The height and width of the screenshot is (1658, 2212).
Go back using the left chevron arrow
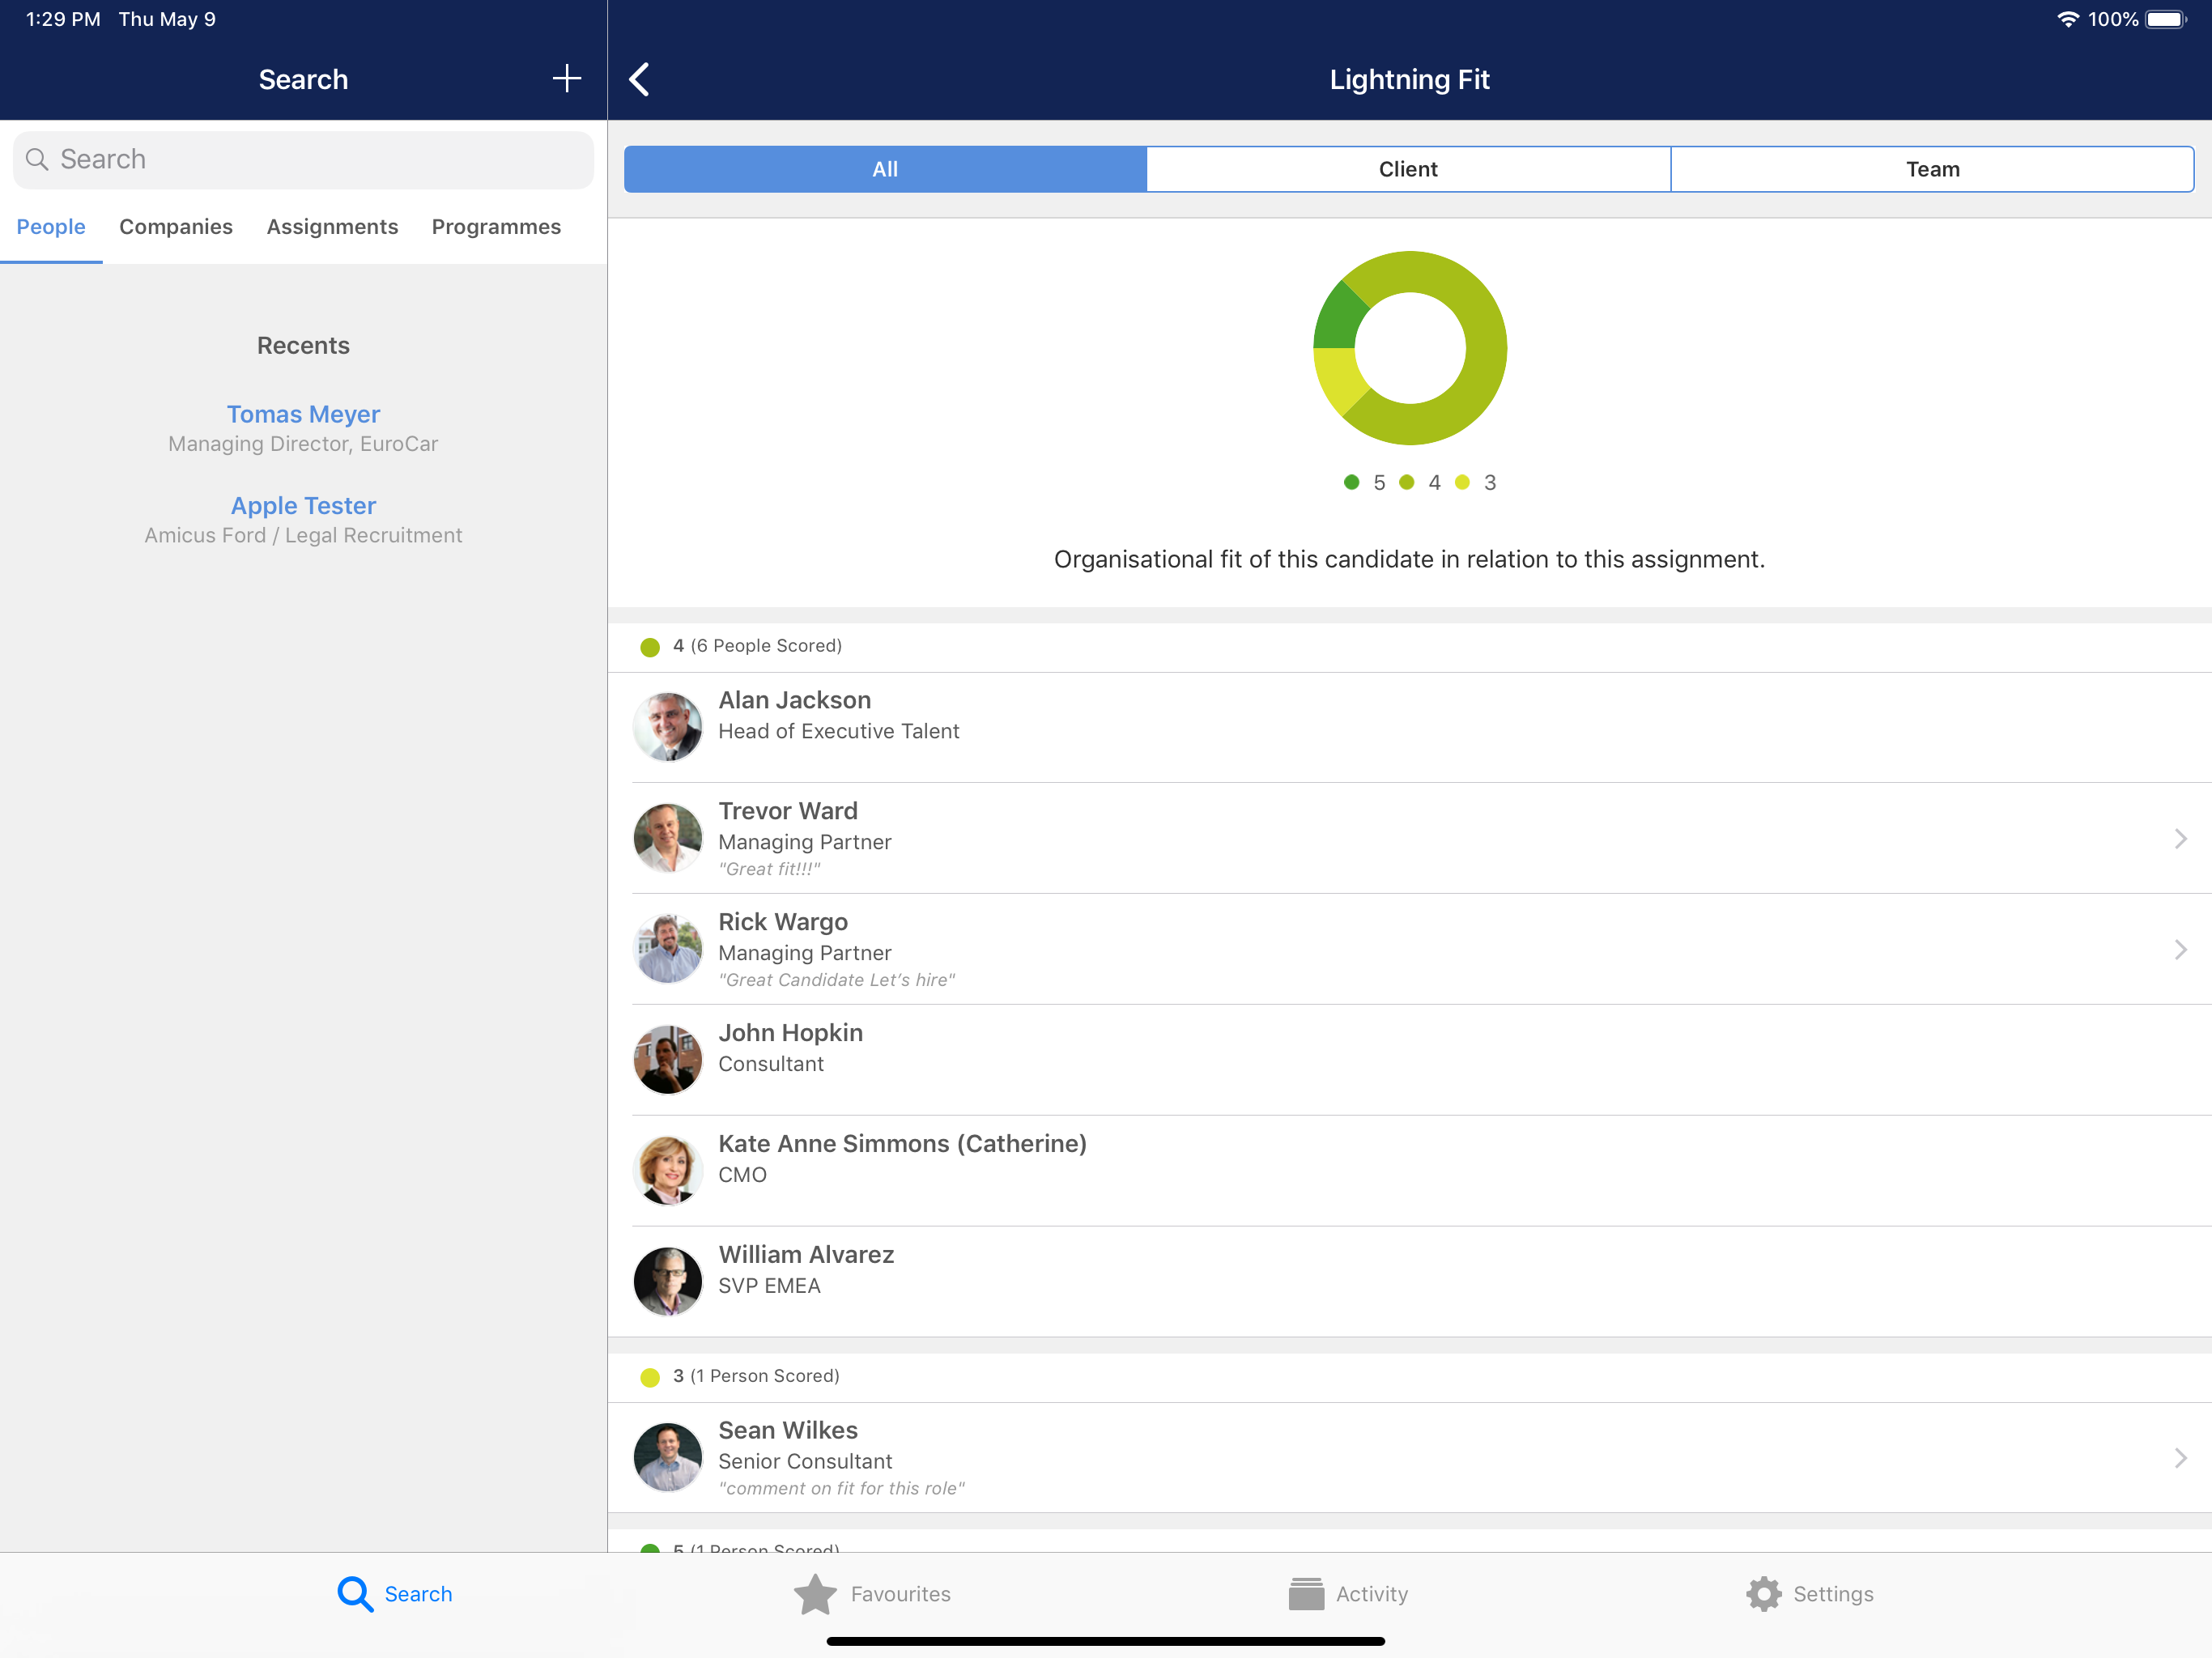point(640,79)
